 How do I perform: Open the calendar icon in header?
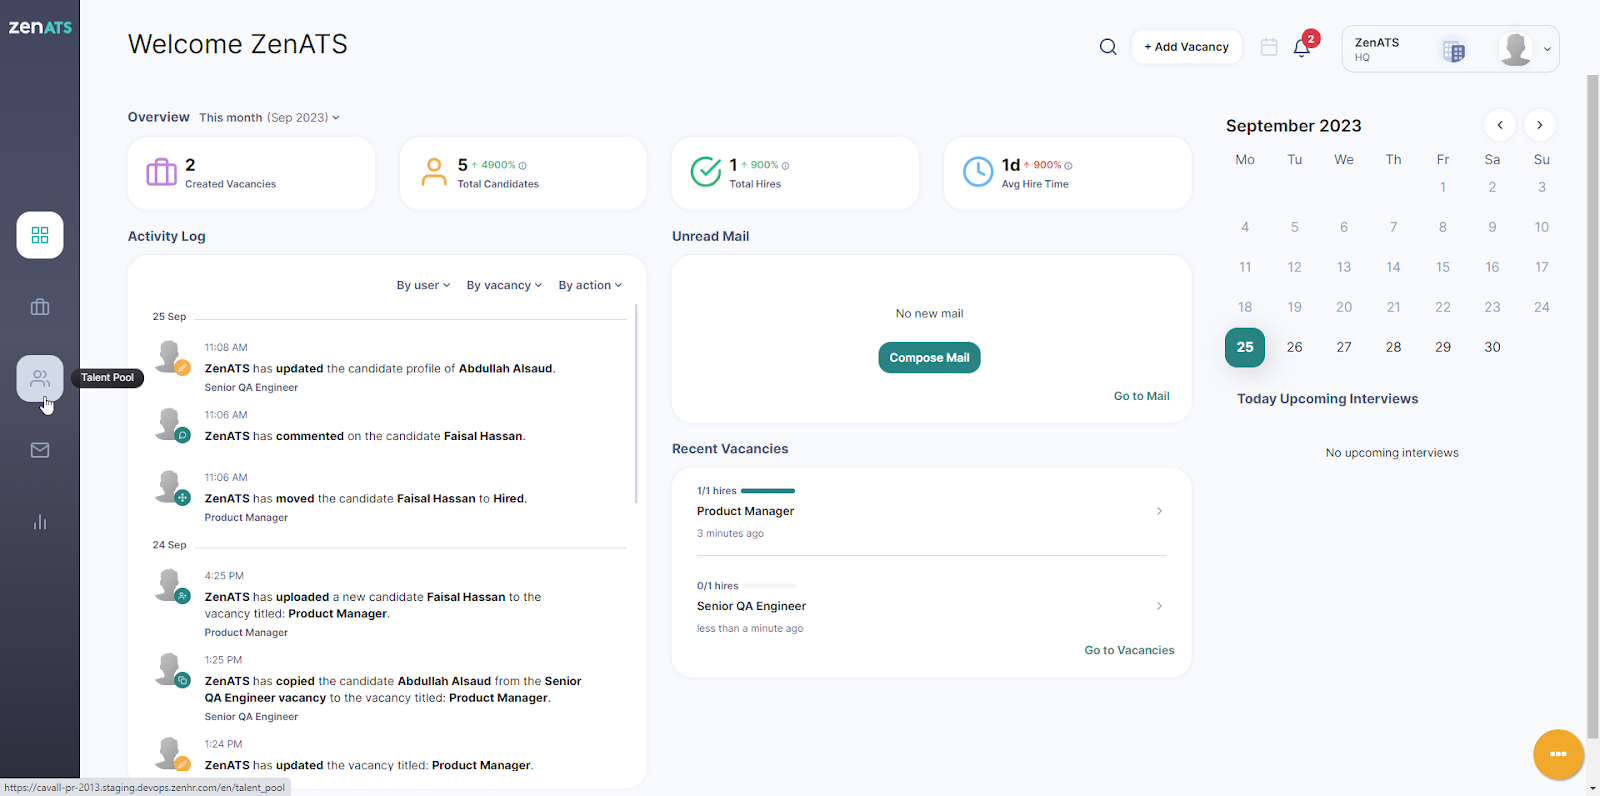[1269, 47]
